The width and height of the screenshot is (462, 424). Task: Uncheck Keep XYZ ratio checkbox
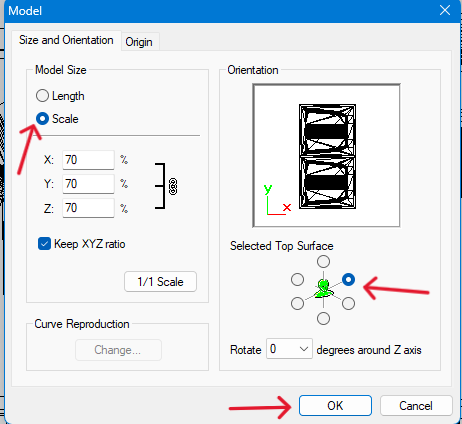pyautogui.click(x=44, y=244)
